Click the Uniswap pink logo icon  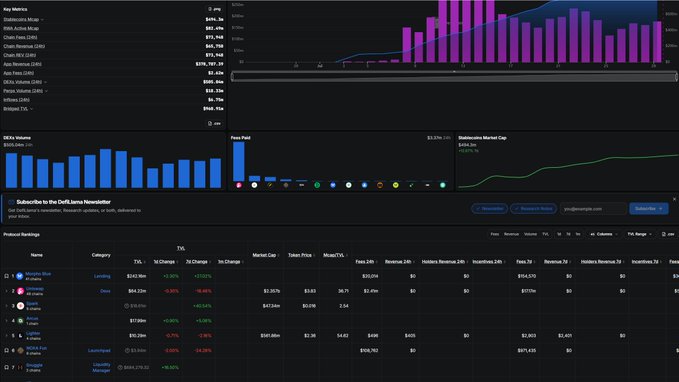pos(20,291)
